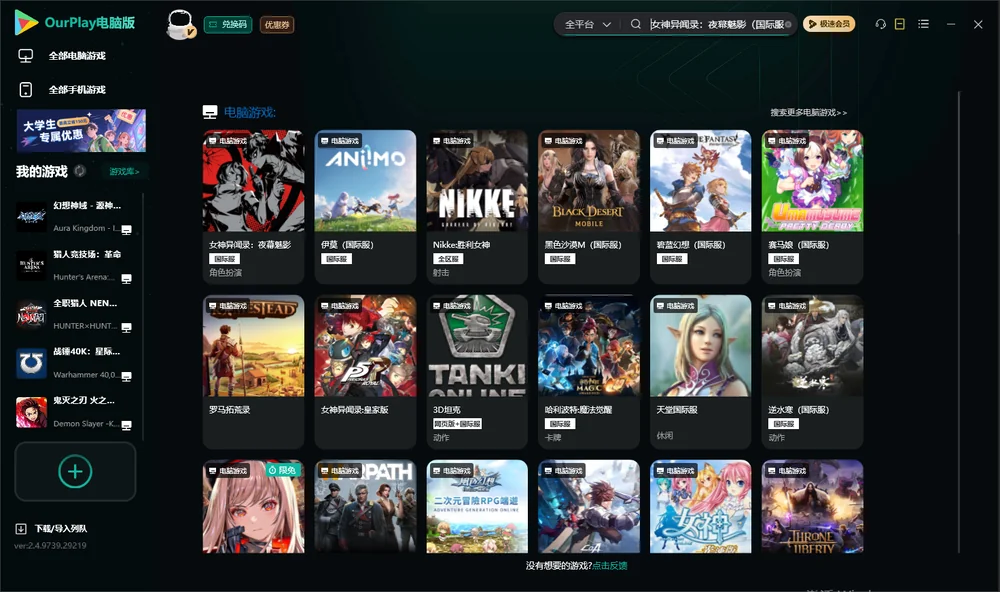Open the Nikke:胜利女神 game card
Image resolution: width=1000 pixels, height=592 pixels.
[x=477, y=207]
